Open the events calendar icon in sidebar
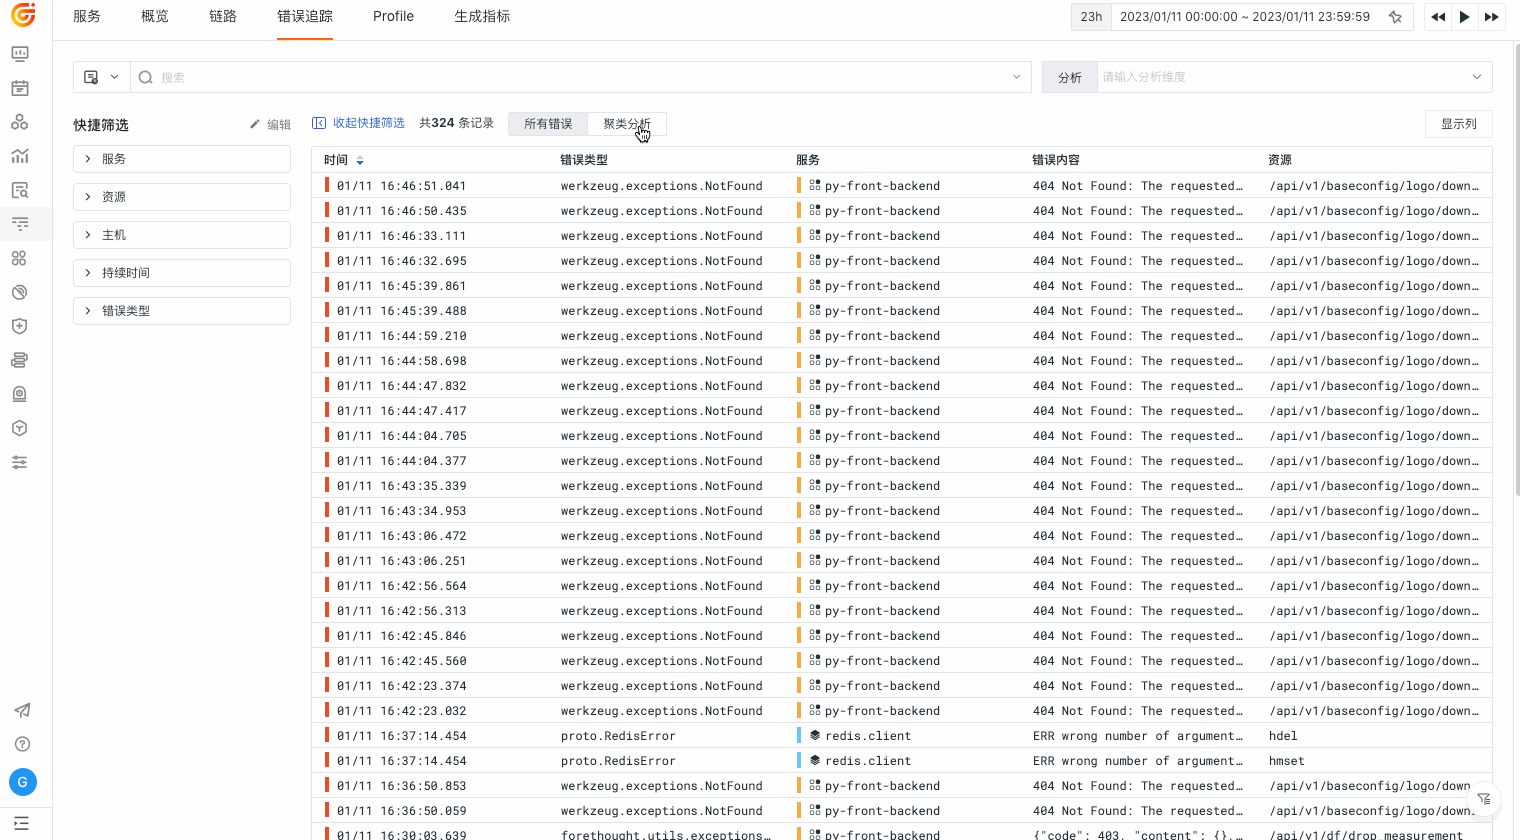 click(20, 88)
